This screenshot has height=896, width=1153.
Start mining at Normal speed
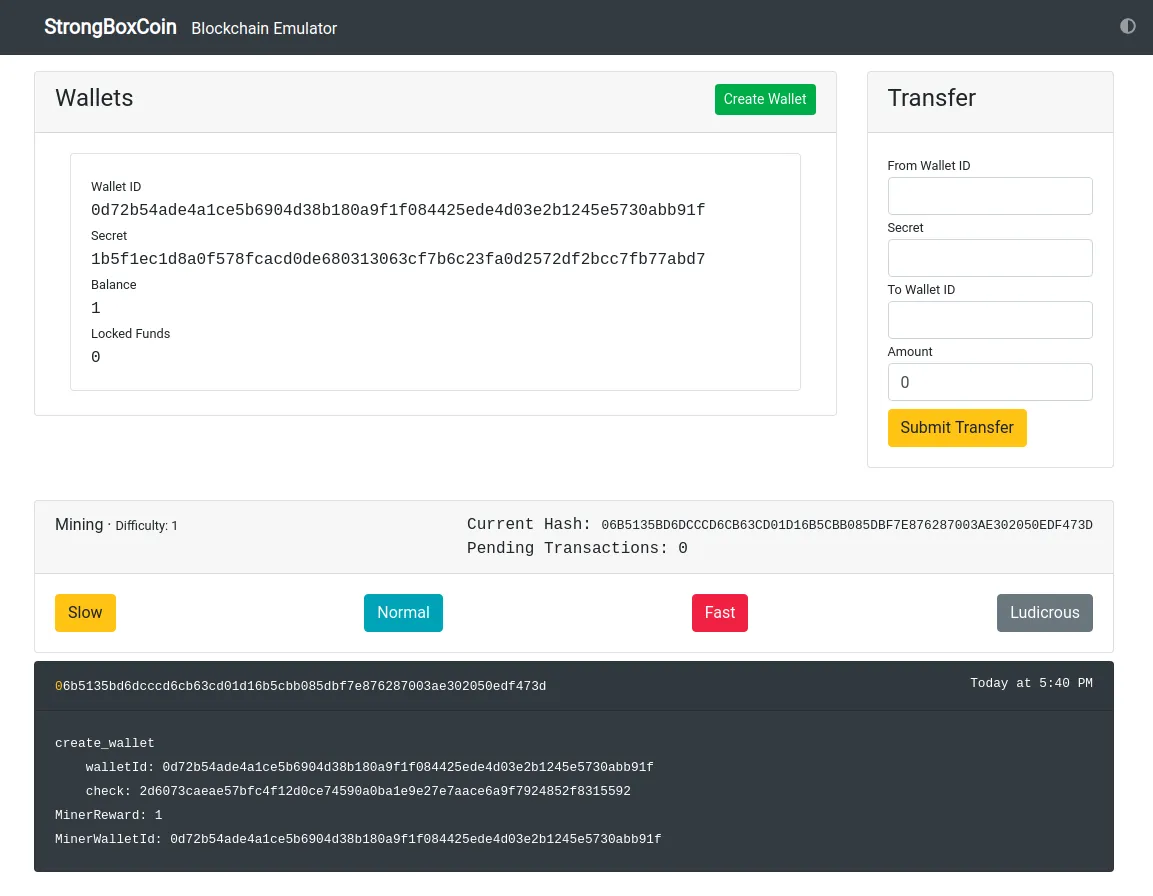click(x=403, y=613)
